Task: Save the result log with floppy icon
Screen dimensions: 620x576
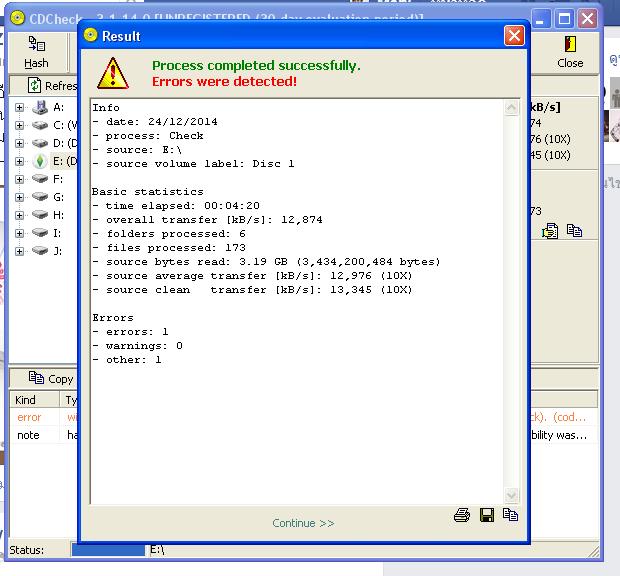Action: pos(487,515)
